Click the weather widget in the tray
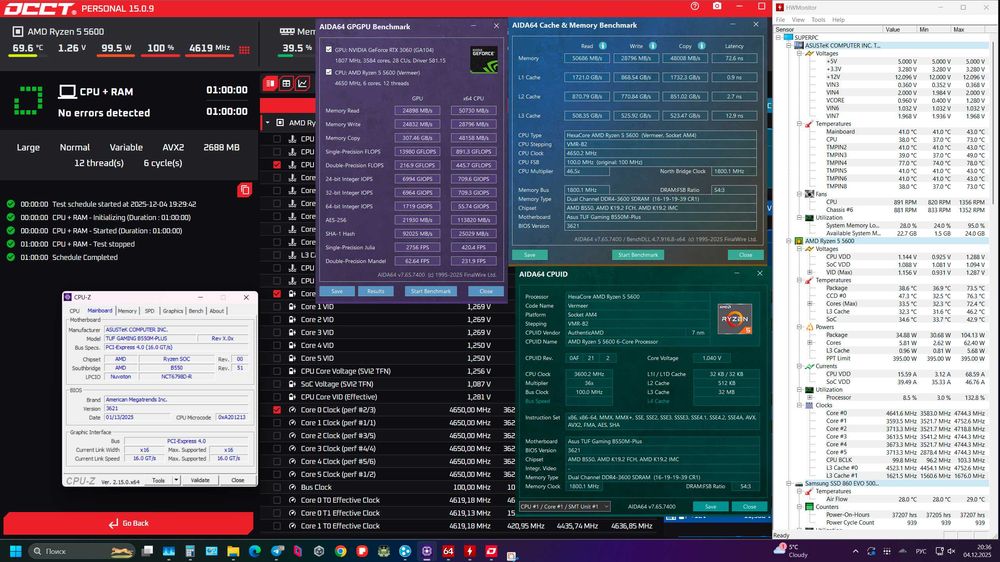Screen dimensions: 1000x562 click(791, 551)
